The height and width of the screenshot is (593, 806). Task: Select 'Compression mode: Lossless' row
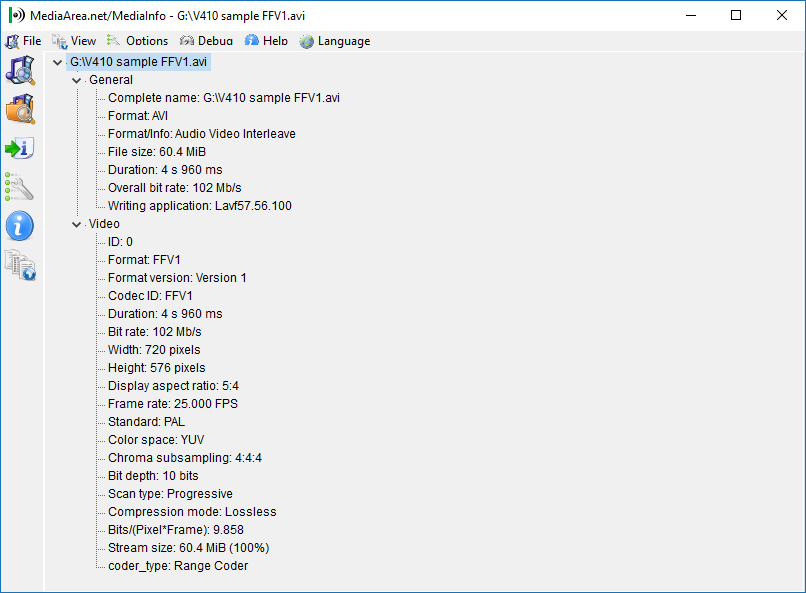pos(192,511)
